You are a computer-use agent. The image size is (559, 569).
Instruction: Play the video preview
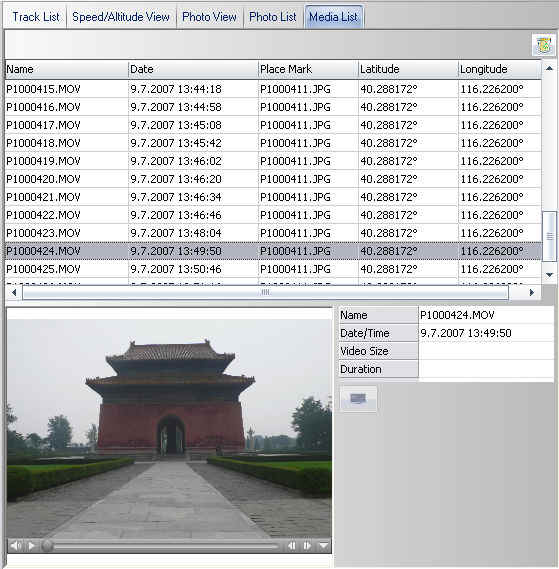click(32, 545)
